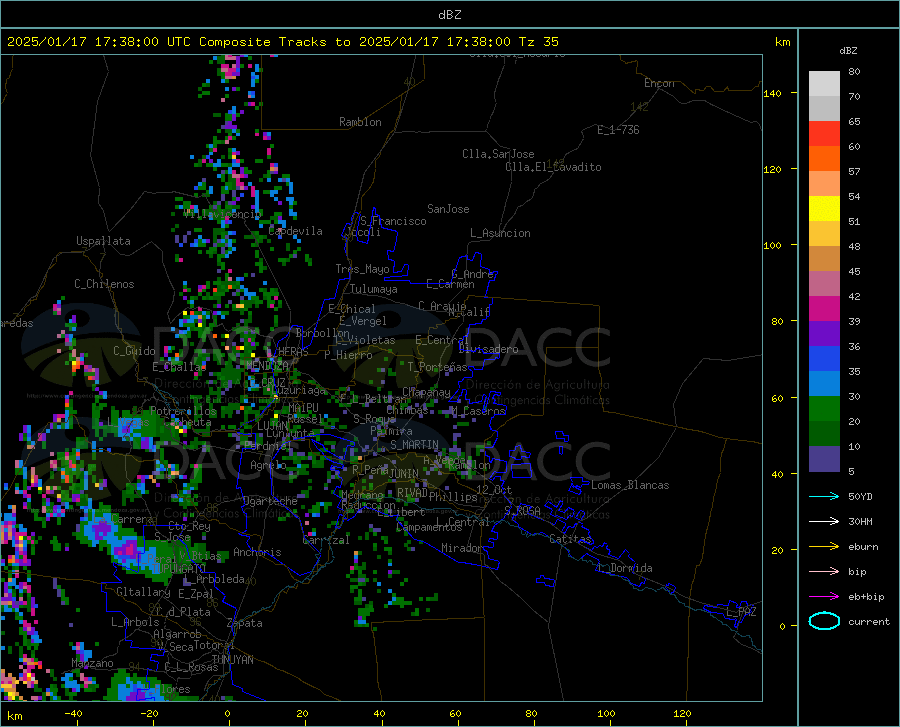Viewport: 900px width, 727px height.
Task: Click the 50YD cyan arrow legend icon
Action: coord(824,496)
